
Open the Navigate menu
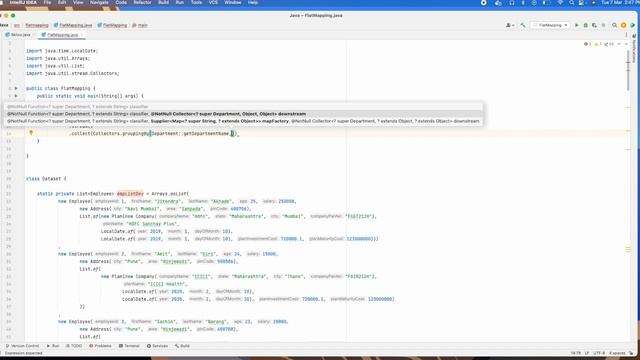pyautogui.click(x=99, y=2)
